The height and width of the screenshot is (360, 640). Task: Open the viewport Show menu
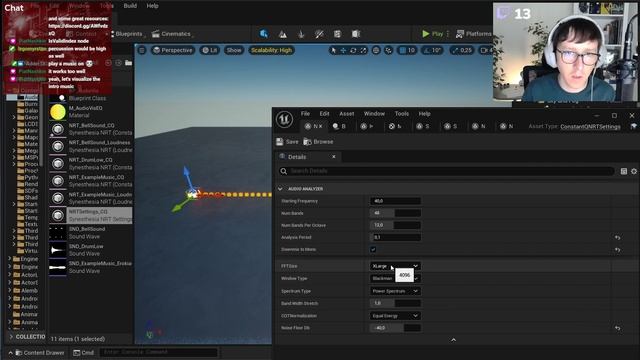pos(234,50)
